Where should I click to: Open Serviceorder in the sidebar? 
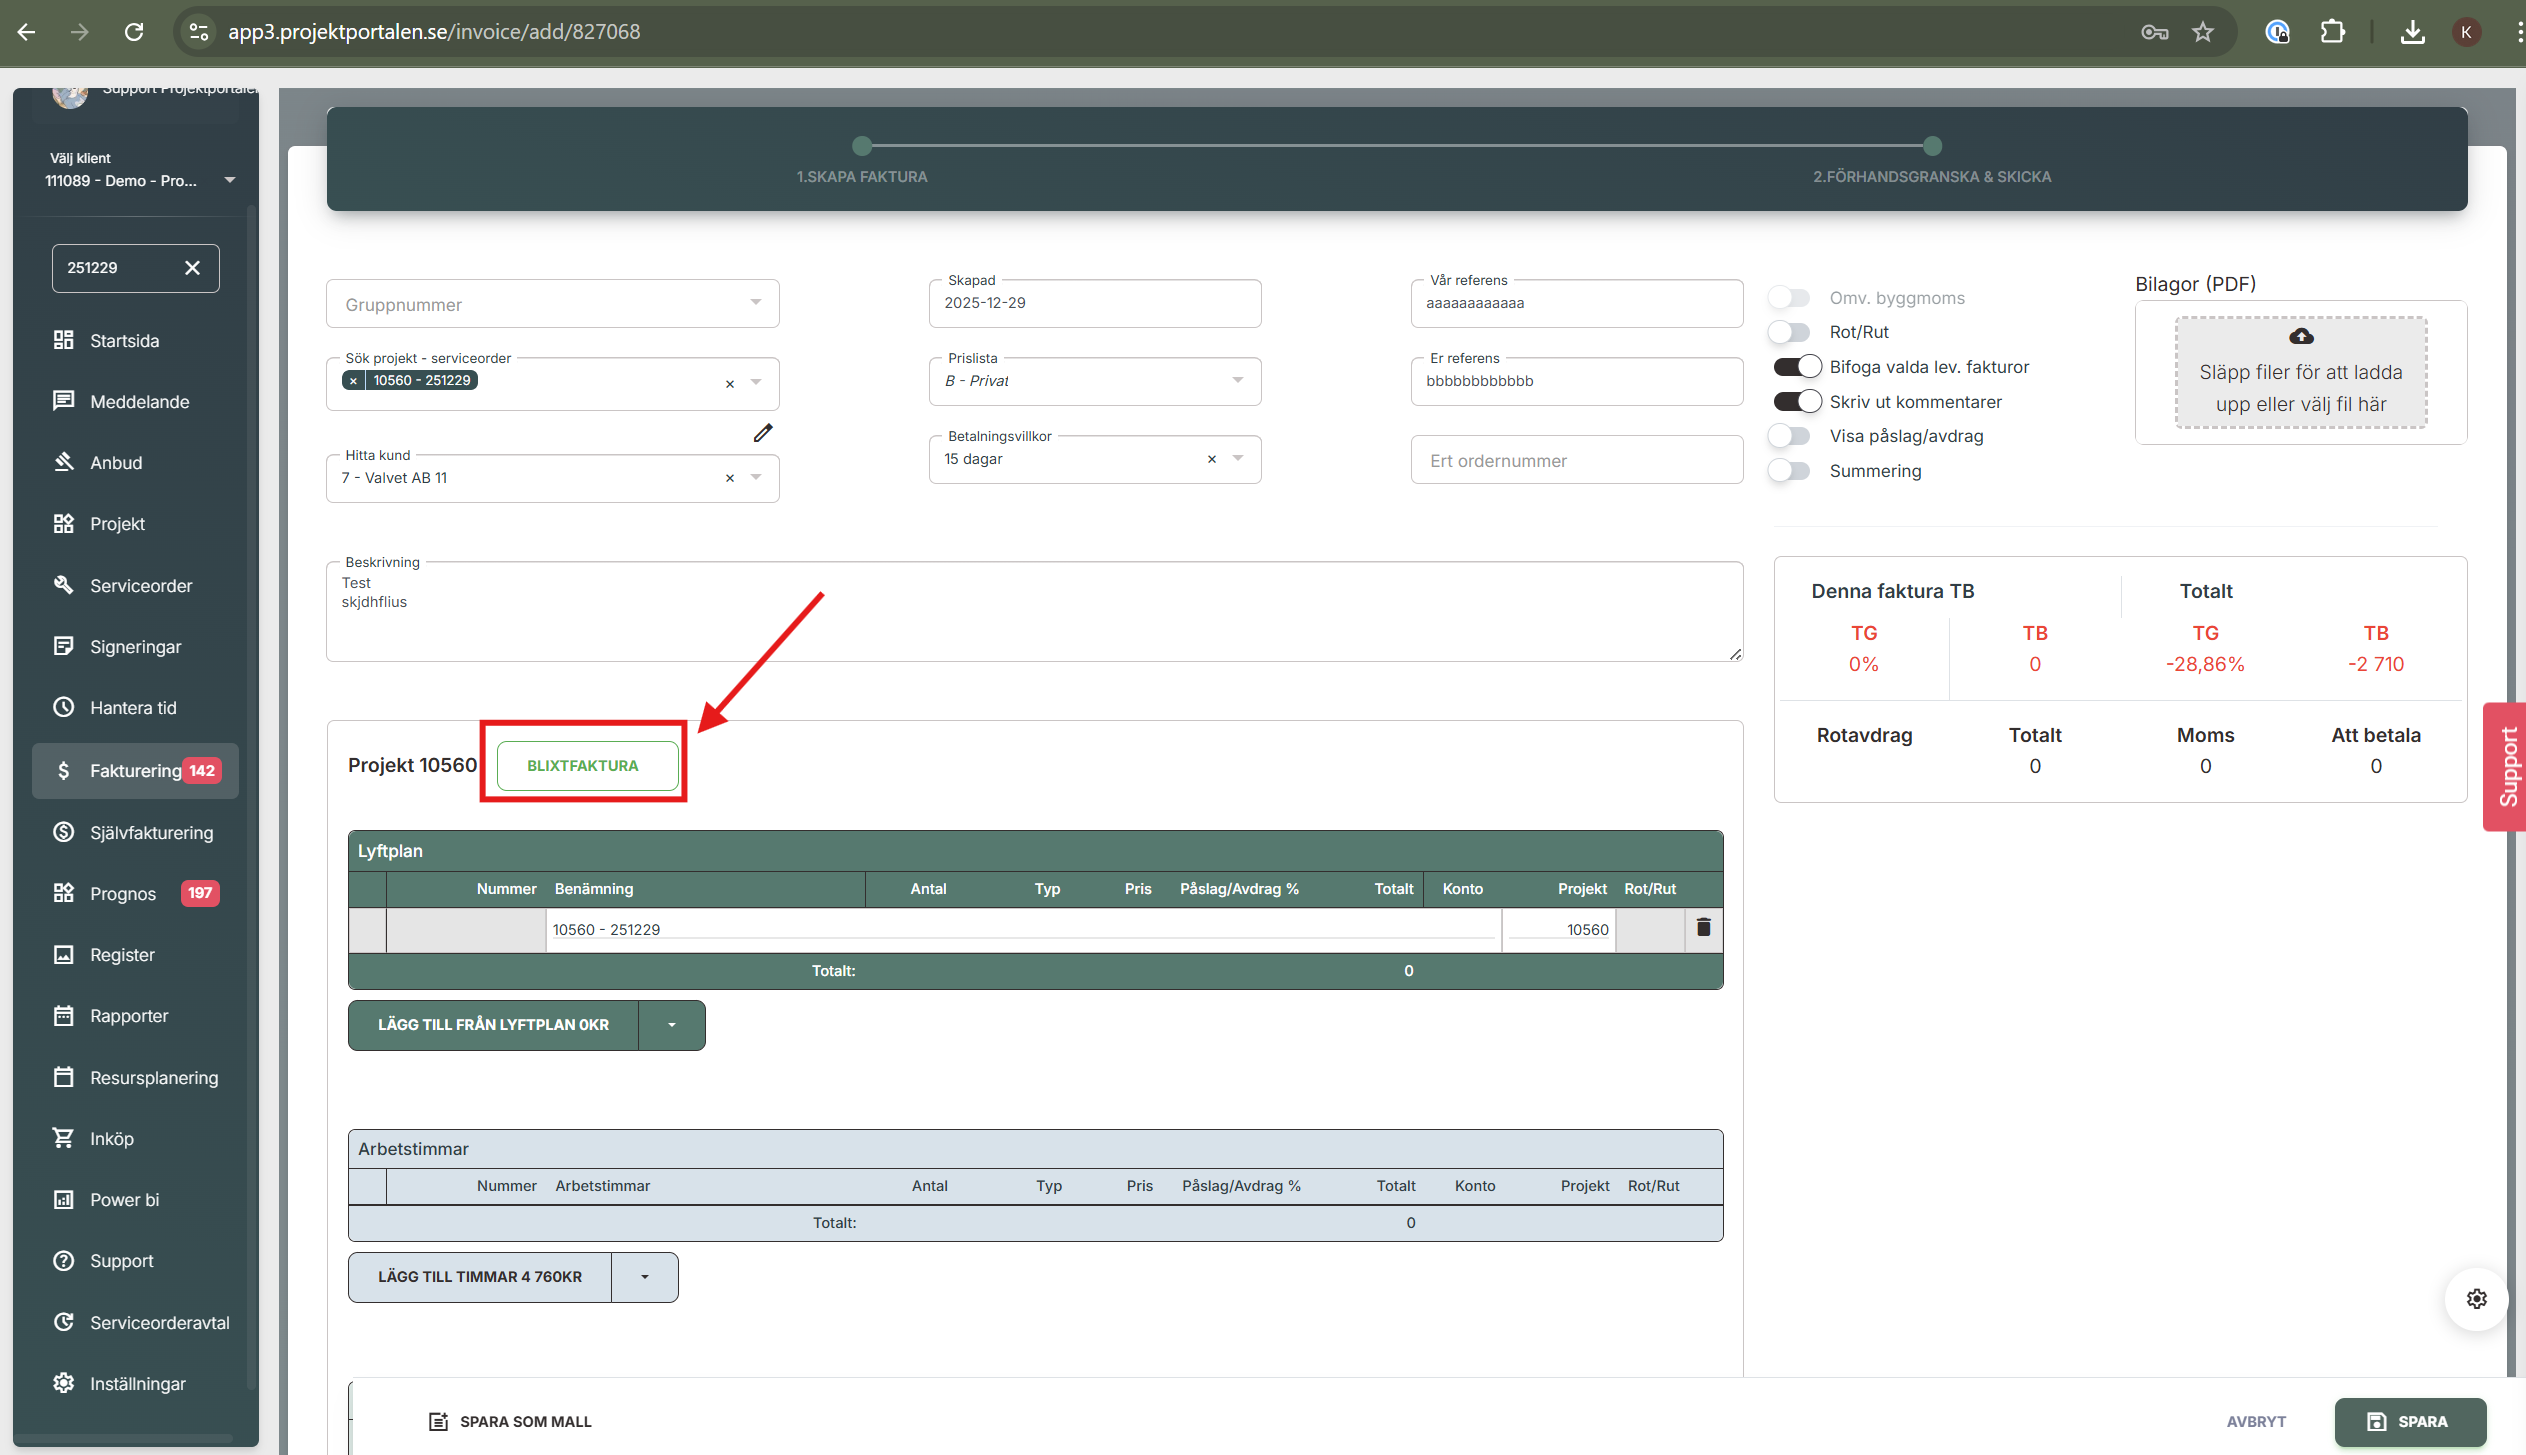pyautogui.click(x=140, y=586)
